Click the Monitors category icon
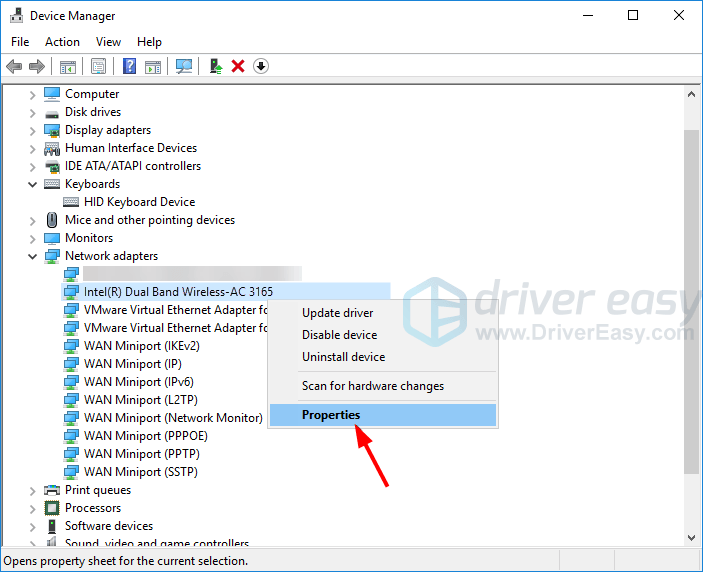 tap(52, 238)
